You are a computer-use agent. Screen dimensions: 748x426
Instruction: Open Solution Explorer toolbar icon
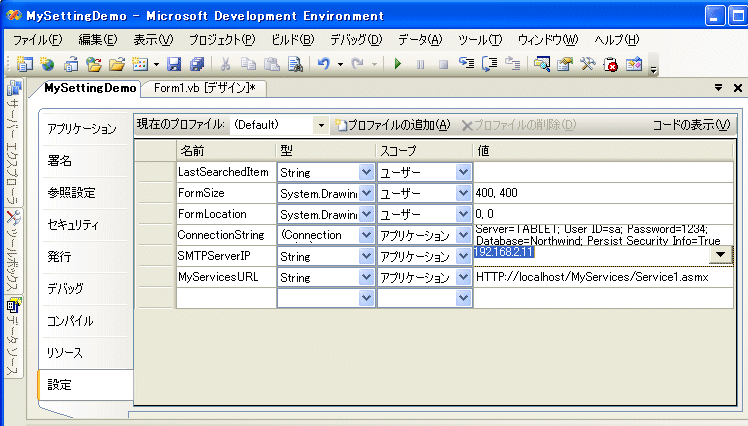[541, 64]
